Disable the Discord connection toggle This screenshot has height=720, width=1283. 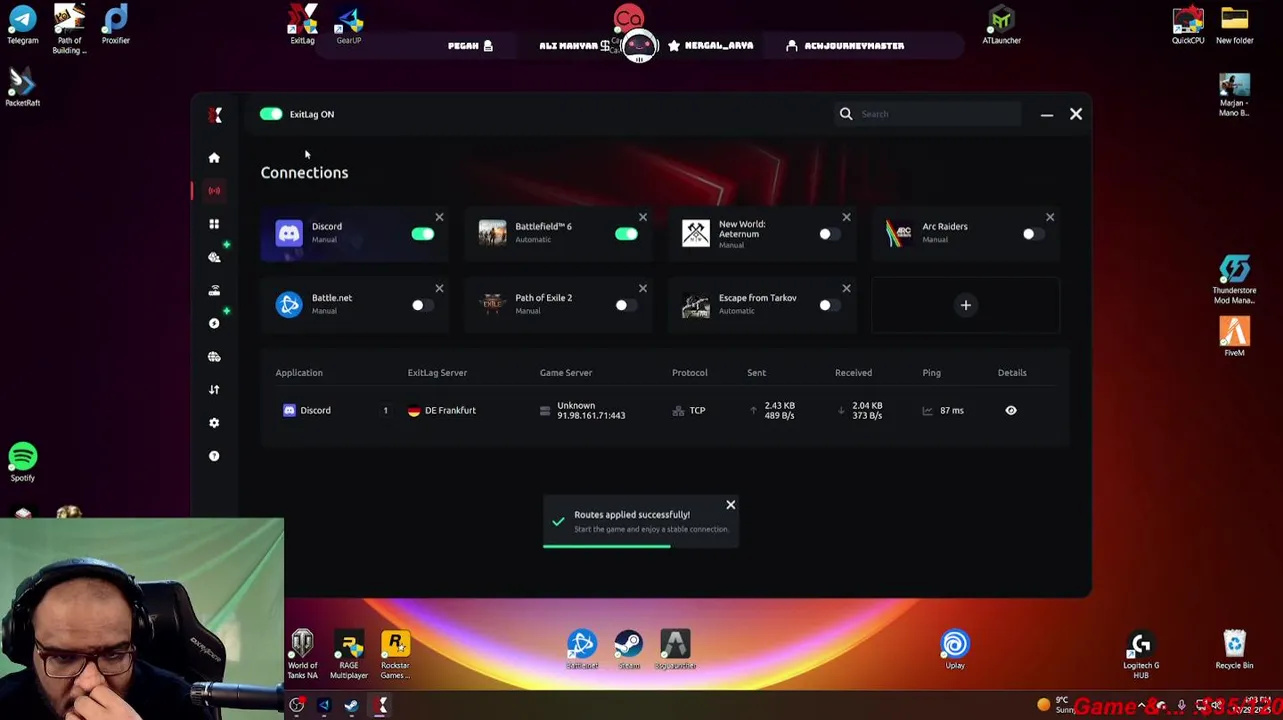click(423, 234)
